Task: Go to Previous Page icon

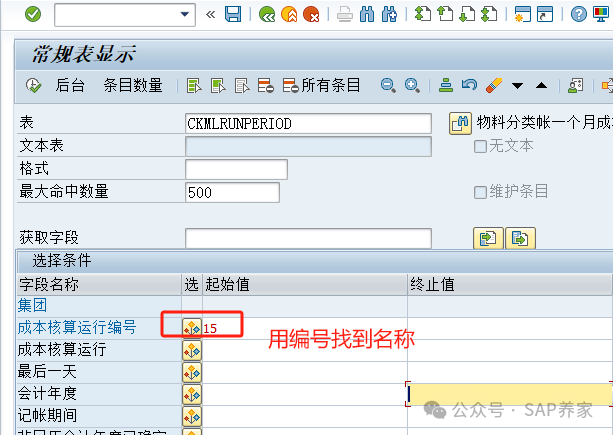Action: 445,14
